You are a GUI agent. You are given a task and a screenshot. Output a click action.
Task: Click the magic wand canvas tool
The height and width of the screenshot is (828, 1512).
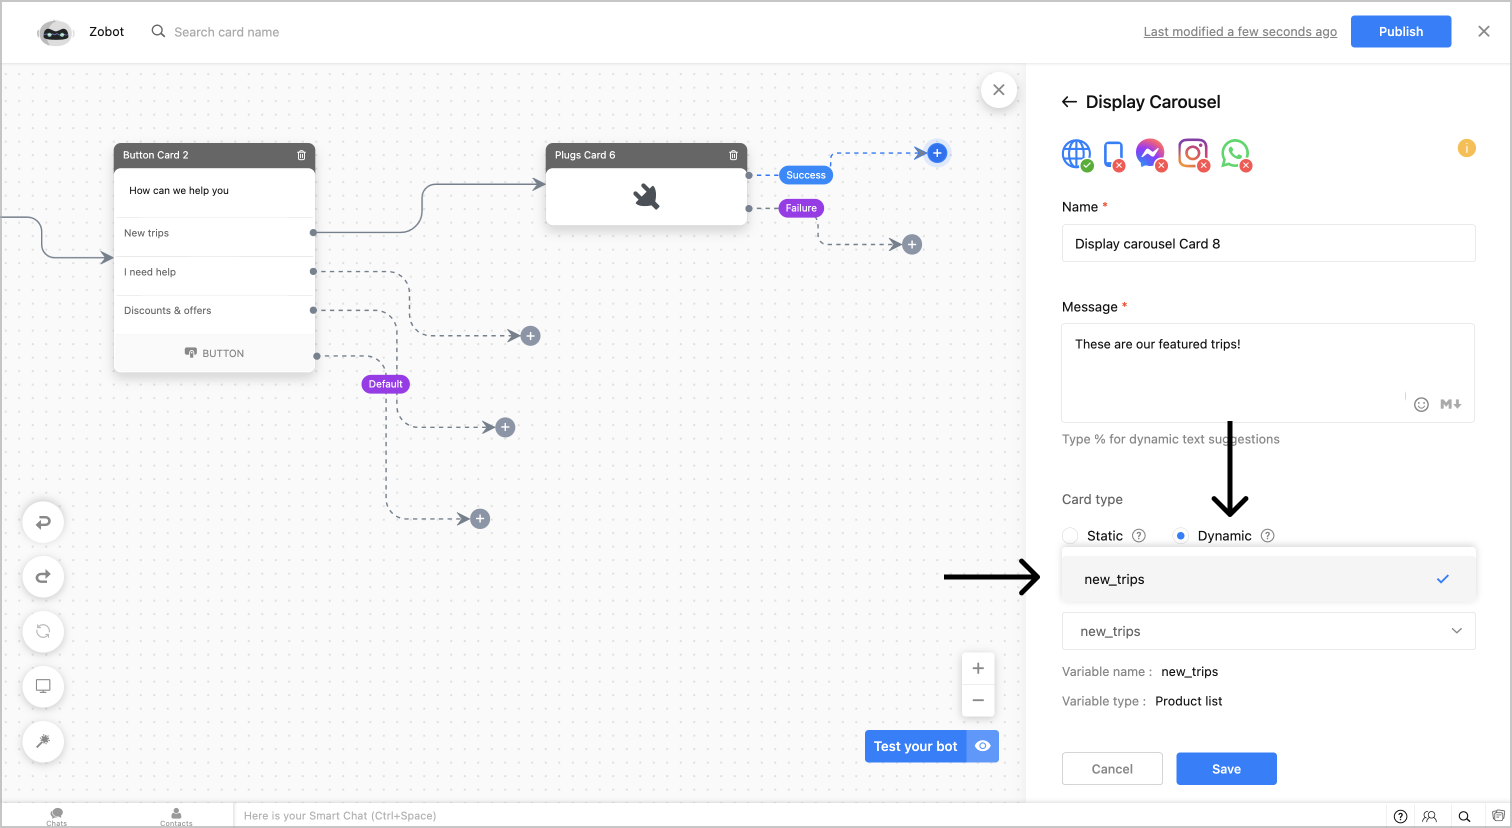(x=43, y=741)
